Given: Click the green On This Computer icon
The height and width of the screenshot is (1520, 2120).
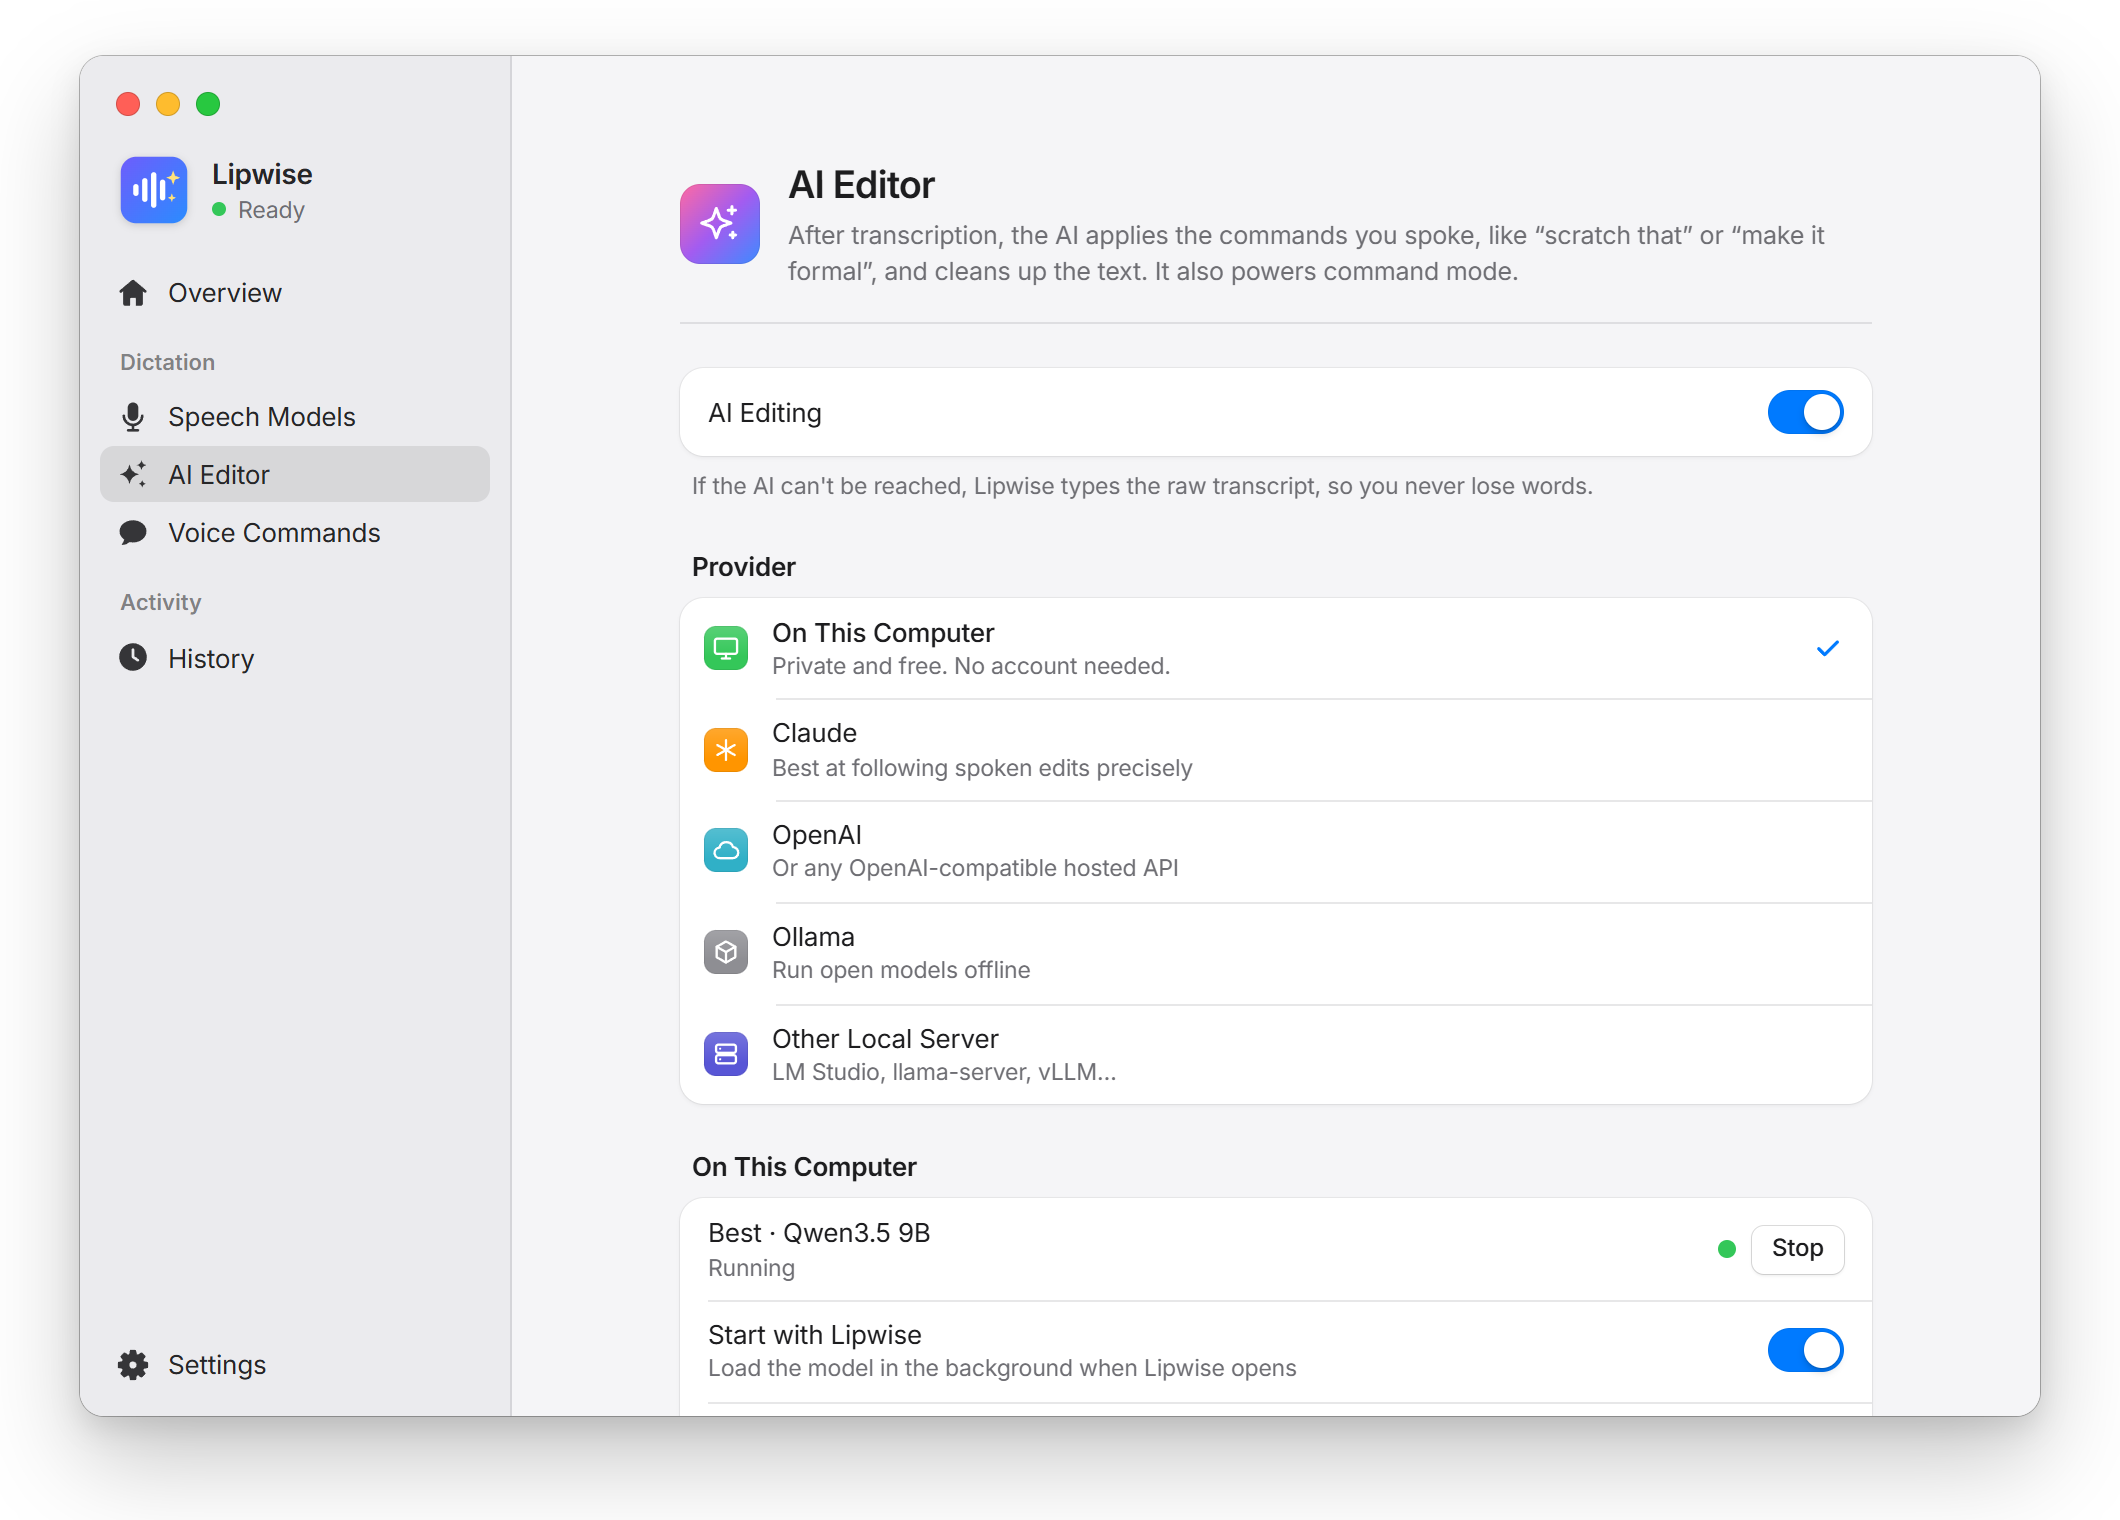Looking at the screenshot, I should click(726, 648).
